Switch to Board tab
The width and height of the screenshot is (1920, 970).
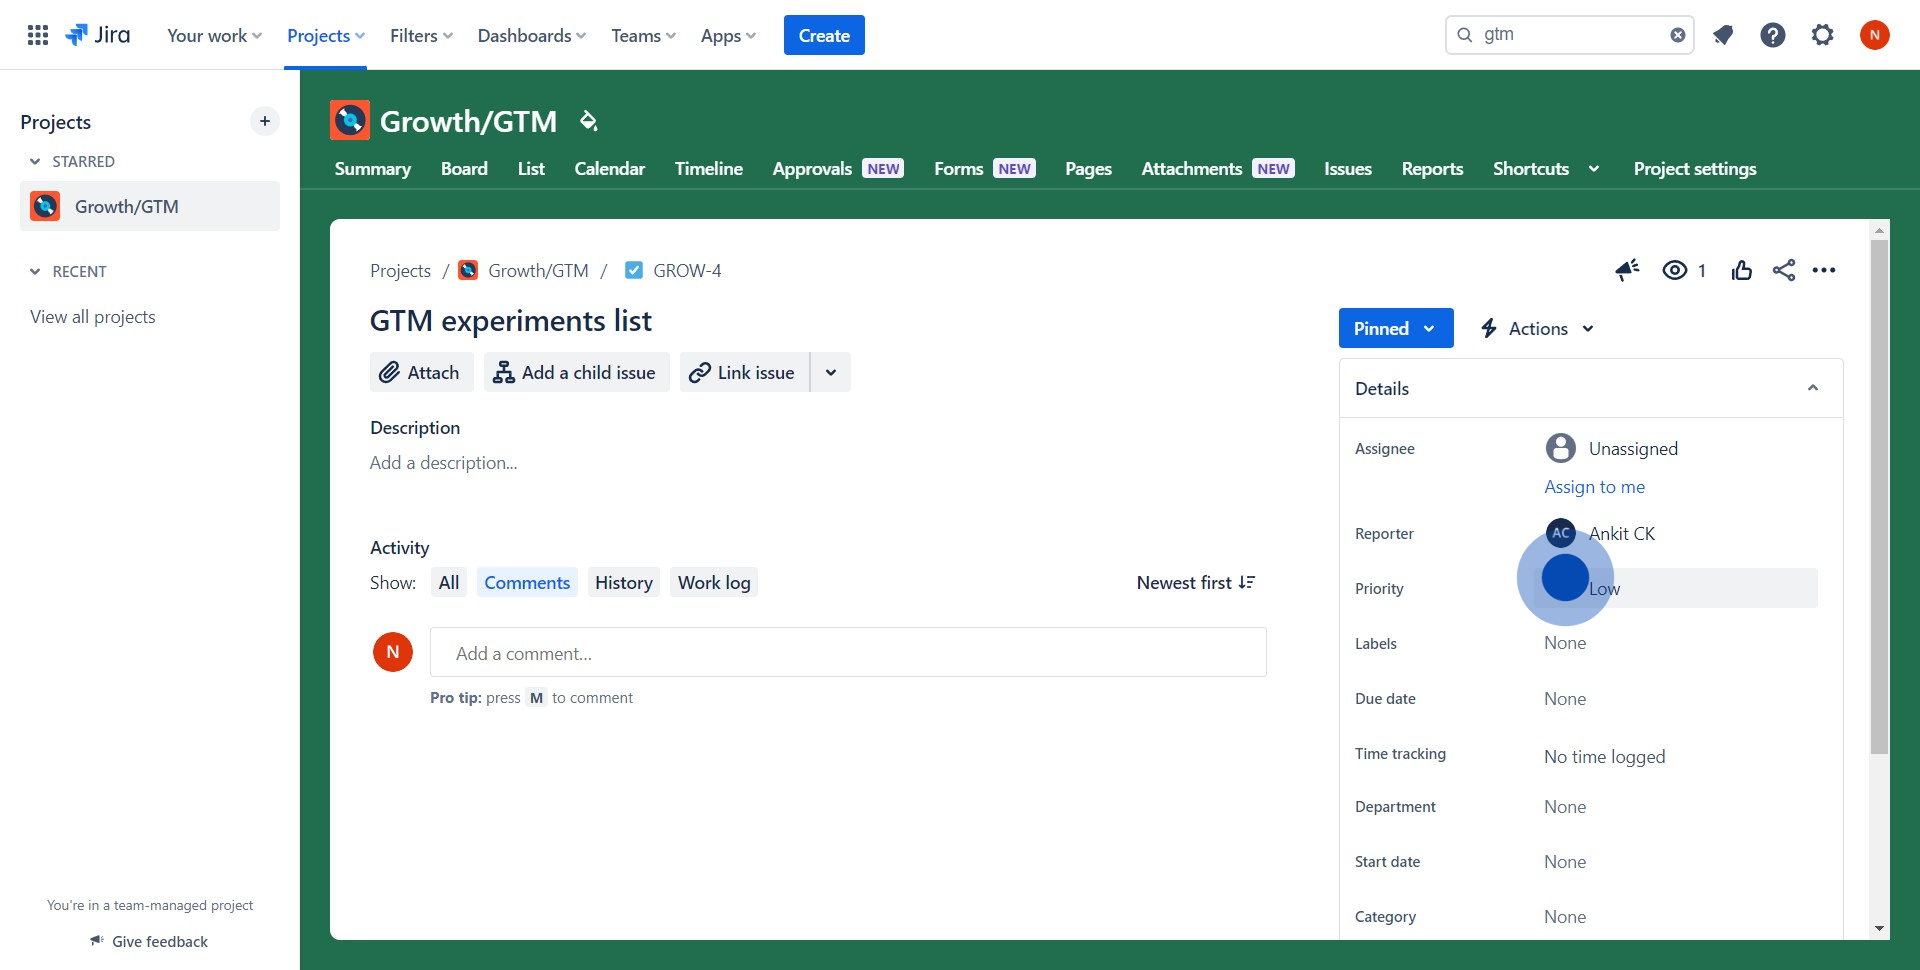(x=464, y=169)
